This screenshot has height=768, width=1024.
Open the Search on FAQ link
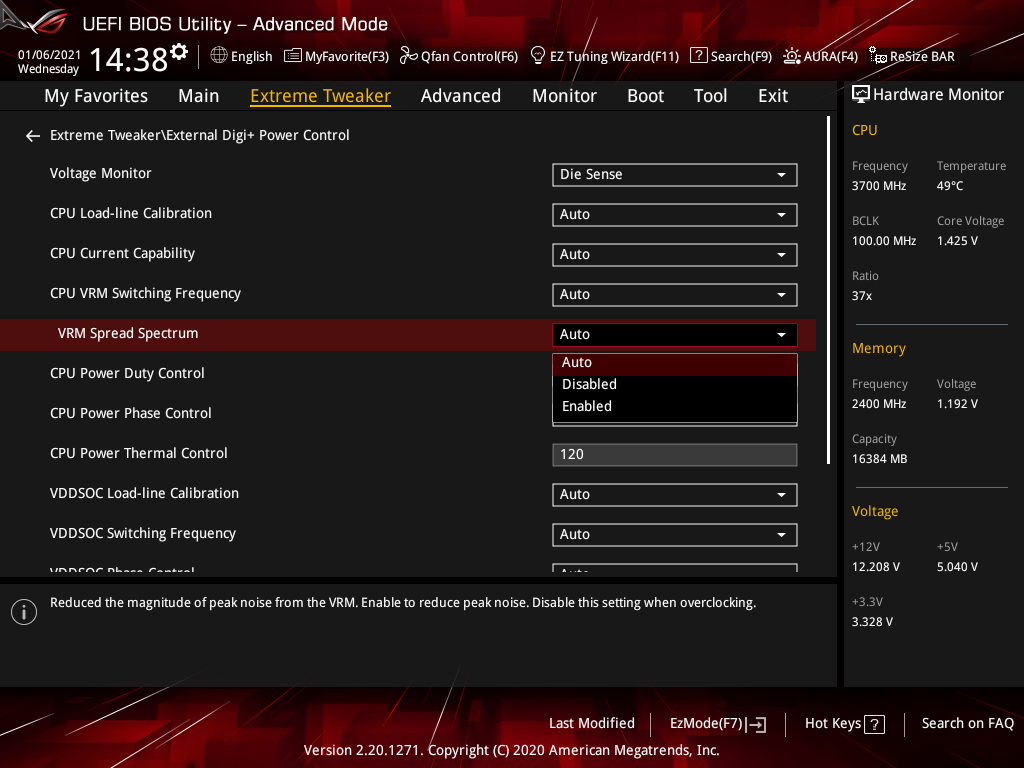(967, 724)
